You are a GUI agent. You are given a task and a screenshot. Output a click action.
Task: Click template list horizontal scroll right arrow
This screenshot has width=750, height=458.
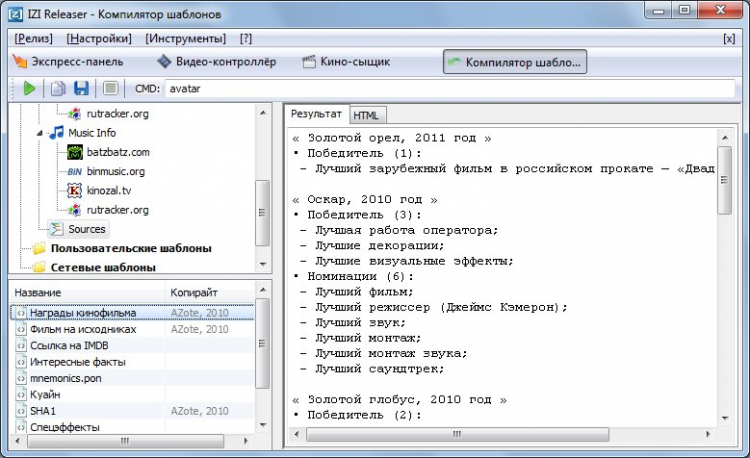[x=246, y=441]
